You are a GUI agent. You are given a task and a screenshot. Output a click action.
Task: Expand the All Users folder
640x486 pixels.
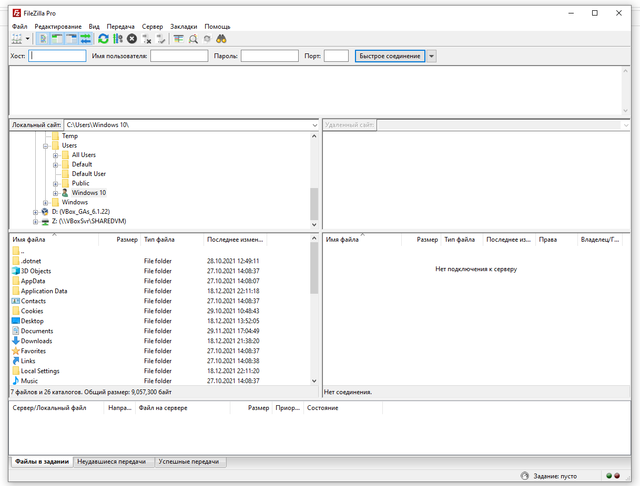coord(56,155)
